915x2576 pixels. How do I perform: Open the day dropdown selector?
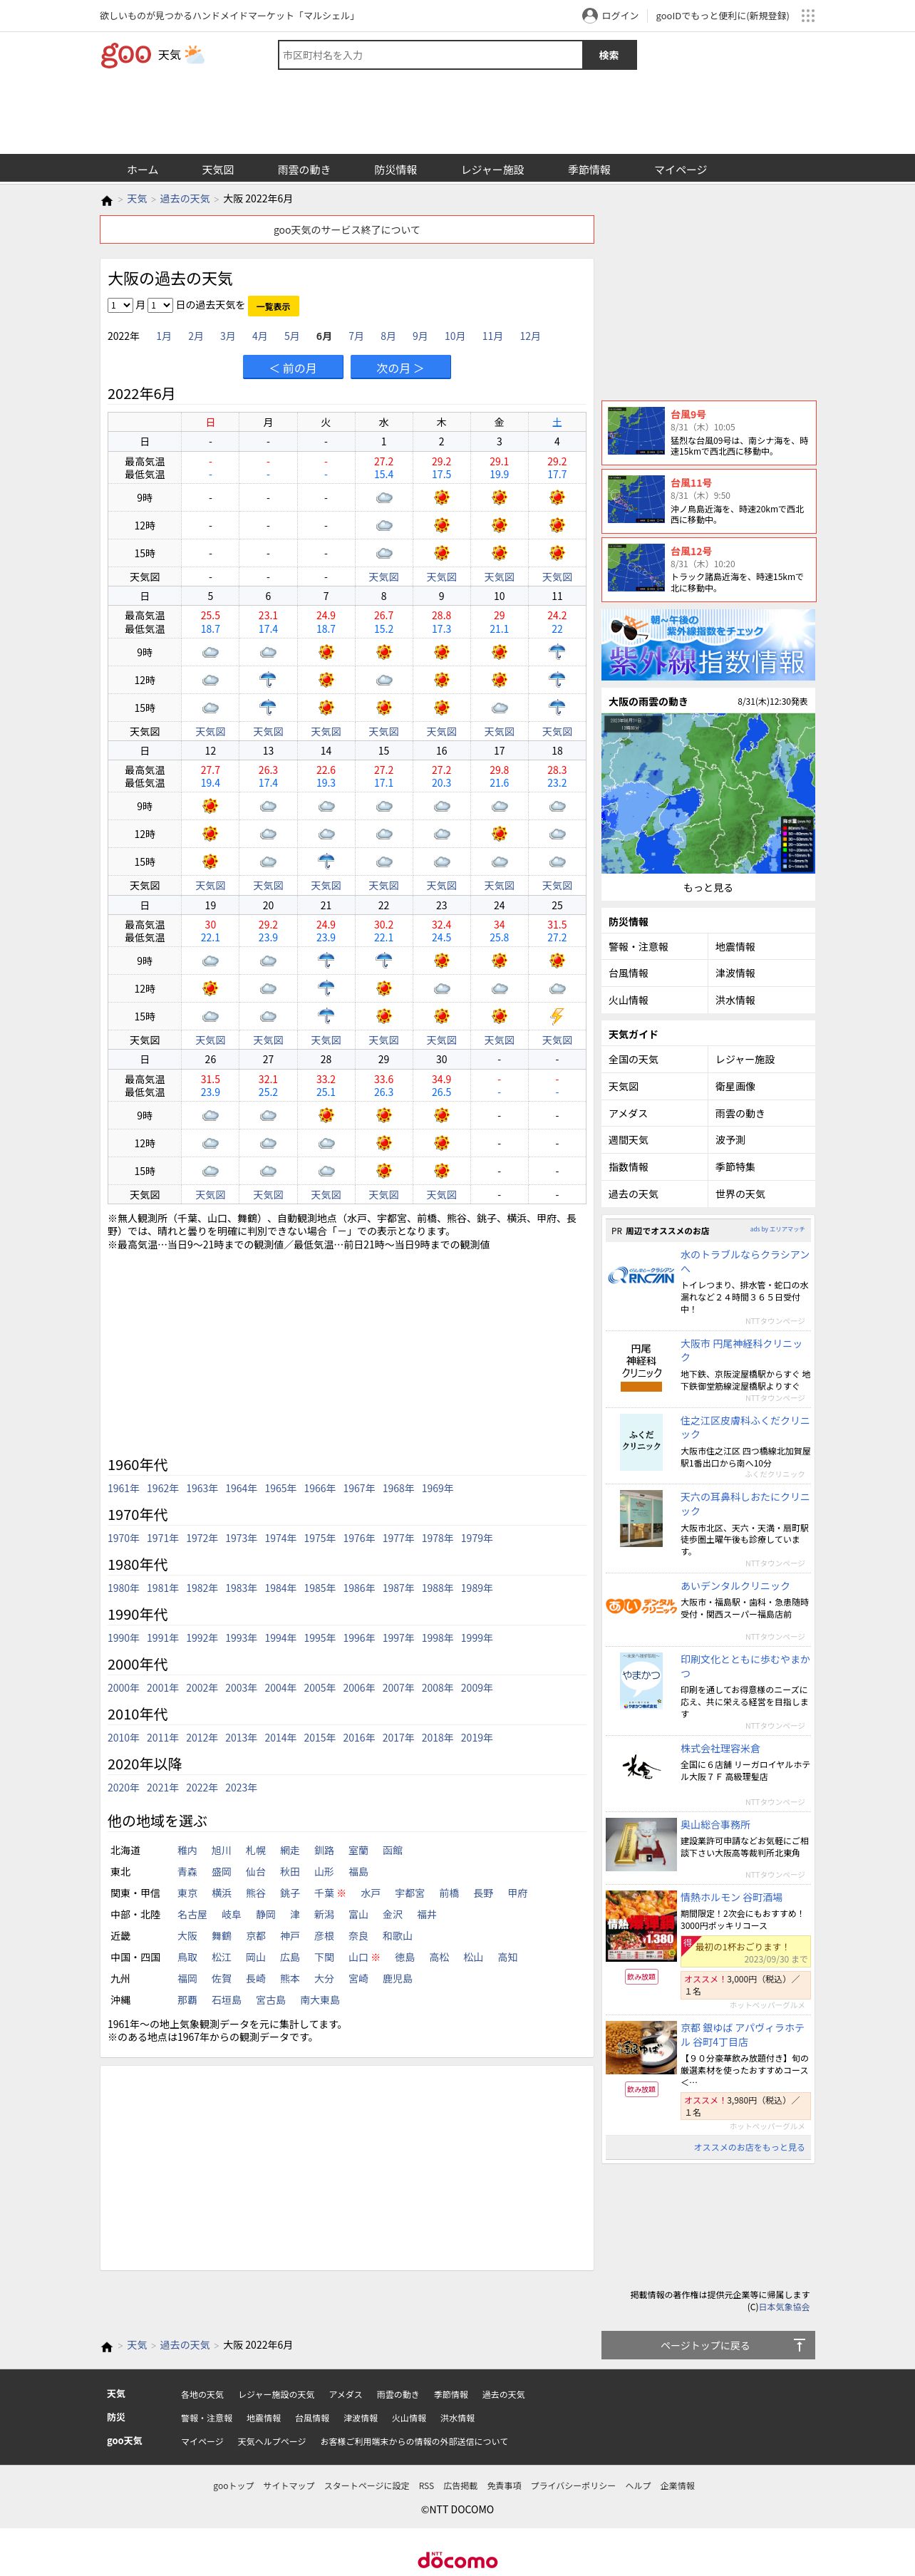[x=160, y=305]
